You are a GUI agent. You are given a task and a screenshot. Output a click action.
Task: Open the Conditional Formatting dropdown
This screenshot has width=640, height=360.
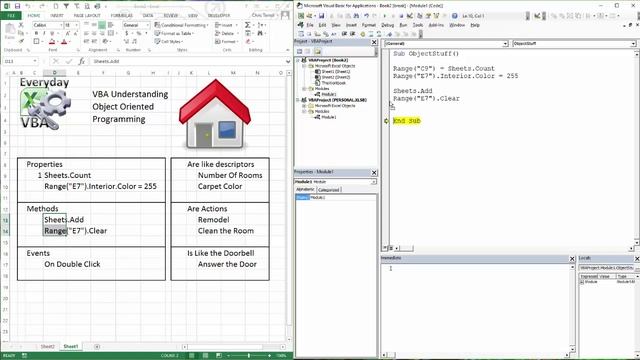pos(181,25)
